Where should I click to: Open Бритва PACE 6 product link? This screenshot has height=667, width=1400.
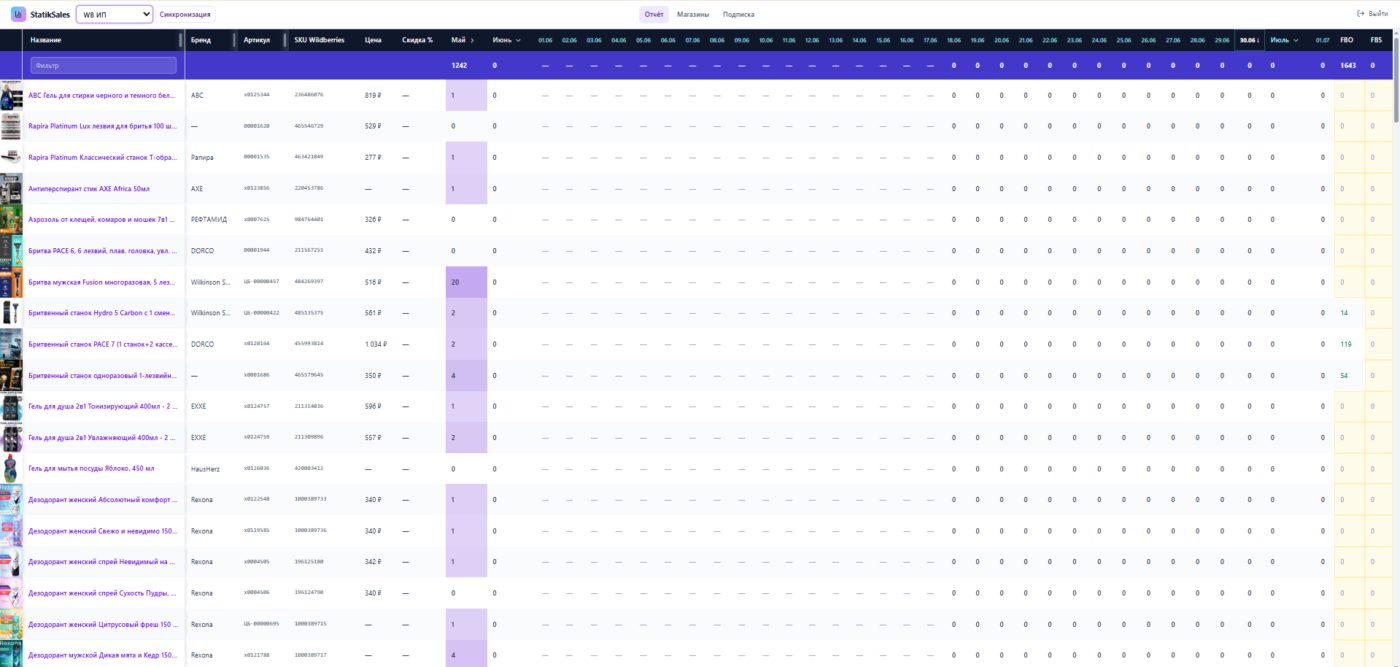pos(102,251)
